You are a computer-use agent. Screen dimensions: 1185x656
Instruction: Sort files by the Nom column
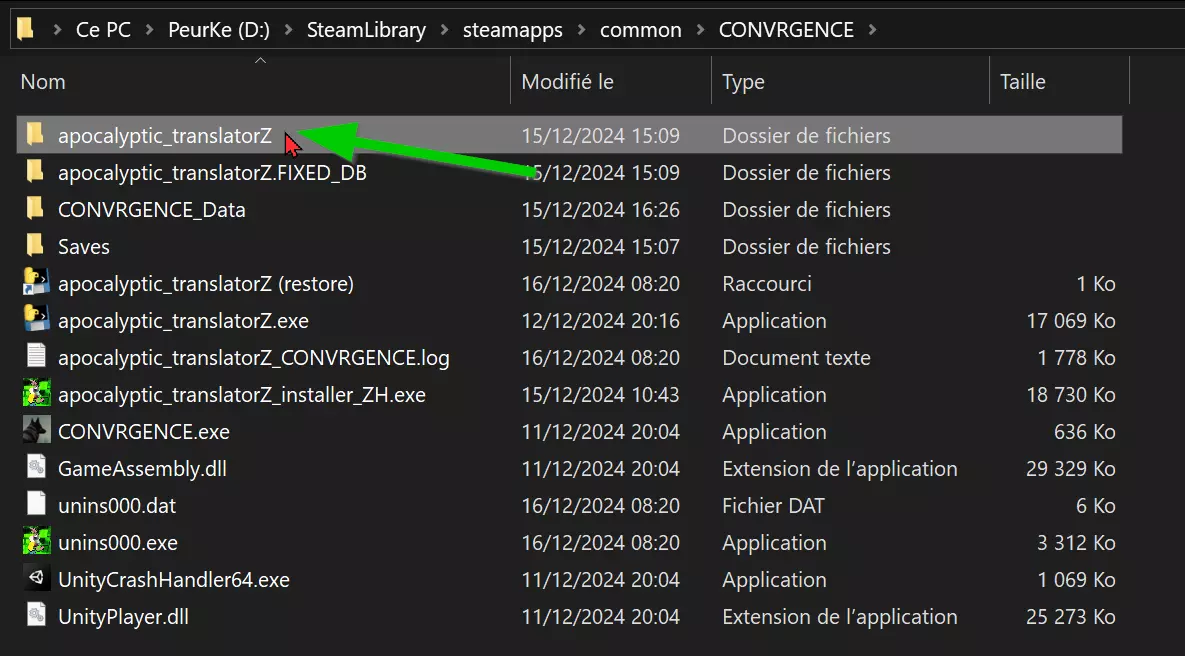pyautogui.click(x=43, y=82)
